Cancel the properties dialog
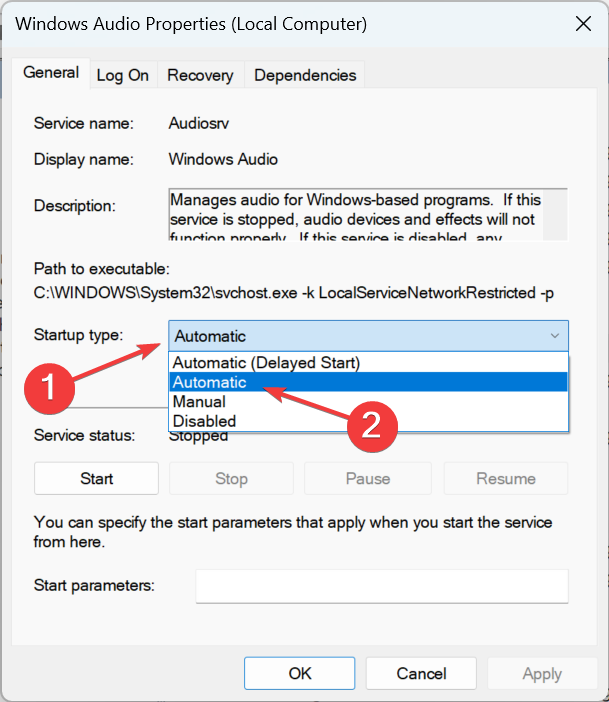The width and height of the screenshot is (609, 702). tap(421, 674)
